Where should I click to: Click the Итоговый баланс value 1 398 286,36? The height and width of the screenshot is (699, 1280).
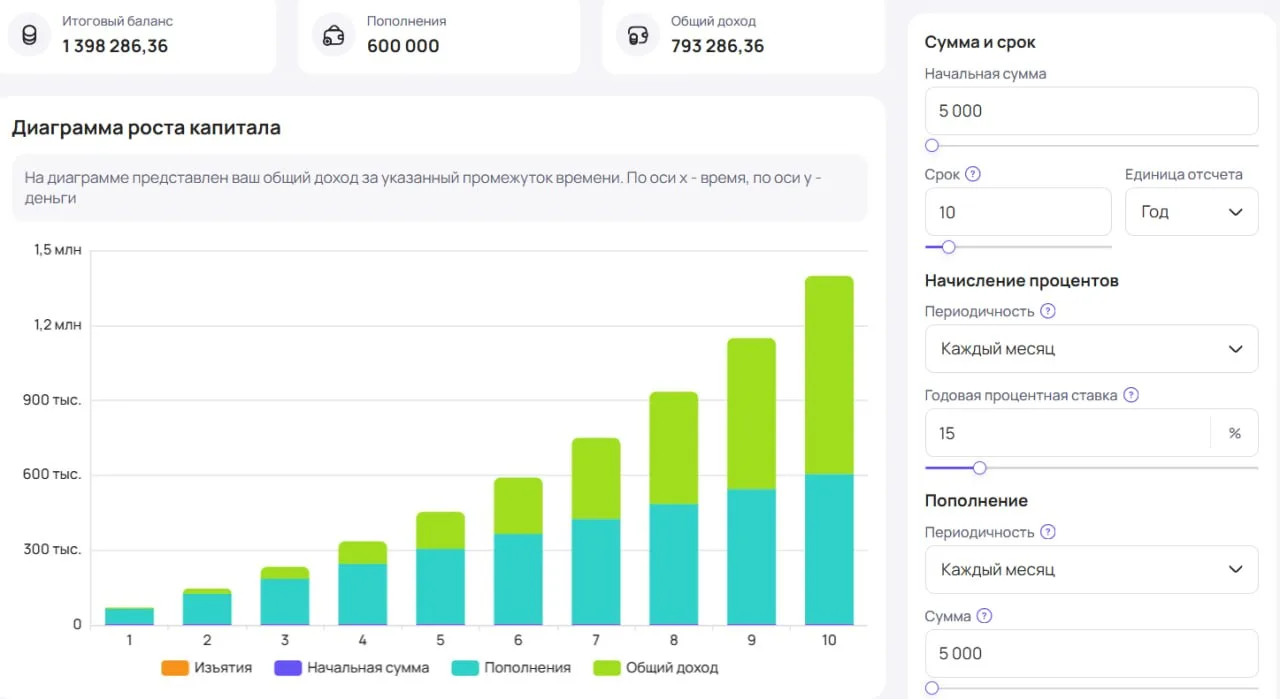point(115,46)
